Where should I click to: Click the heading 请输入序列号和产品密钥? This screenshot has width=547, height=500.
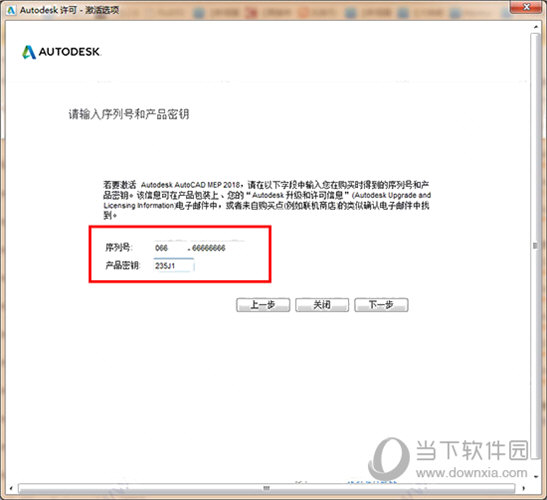point(129,114)
